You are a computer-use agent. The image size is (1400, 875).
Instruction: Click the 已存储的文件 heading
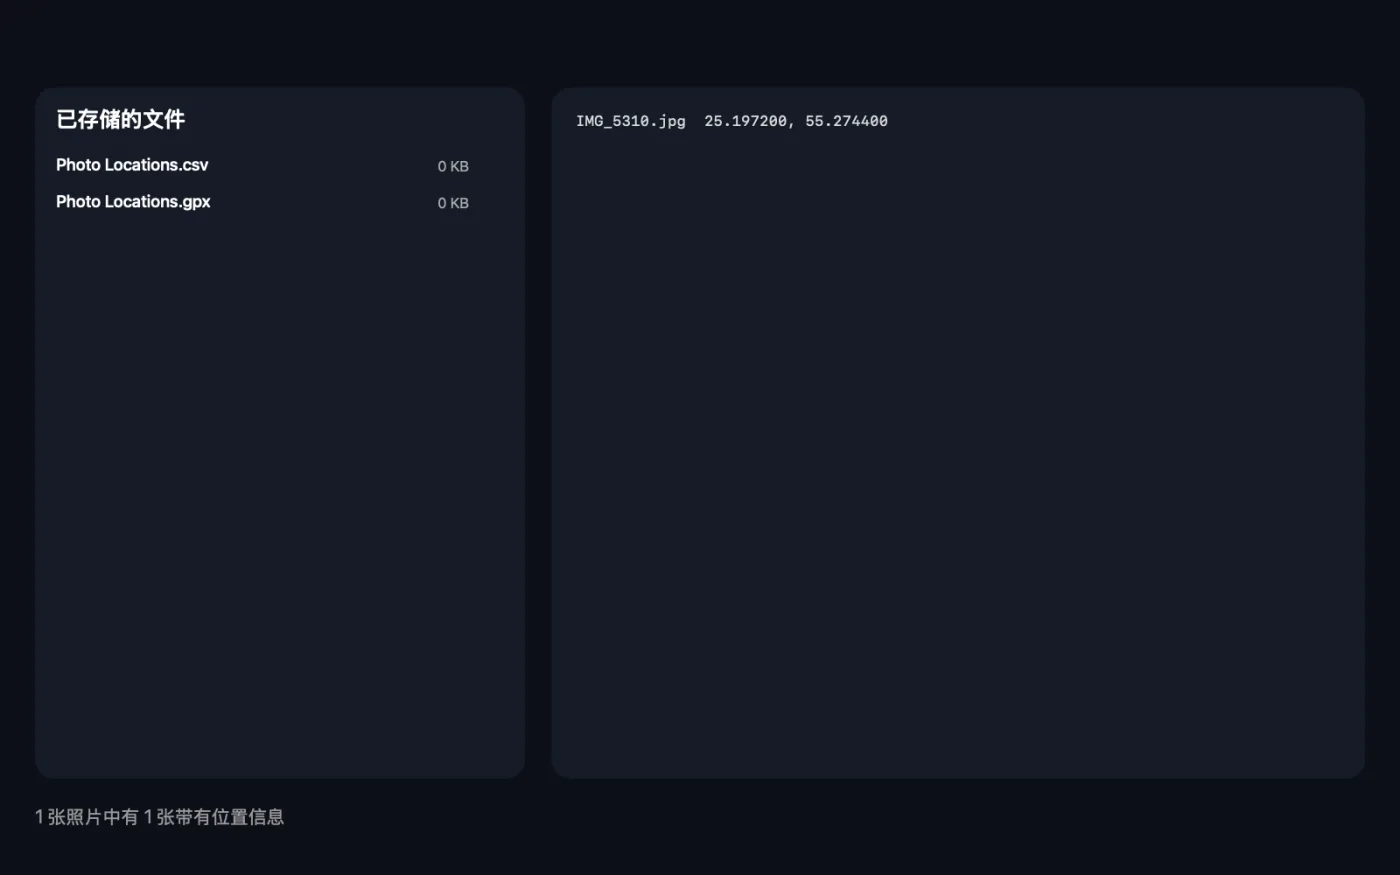pyautogui.click(x=120, y=120)
